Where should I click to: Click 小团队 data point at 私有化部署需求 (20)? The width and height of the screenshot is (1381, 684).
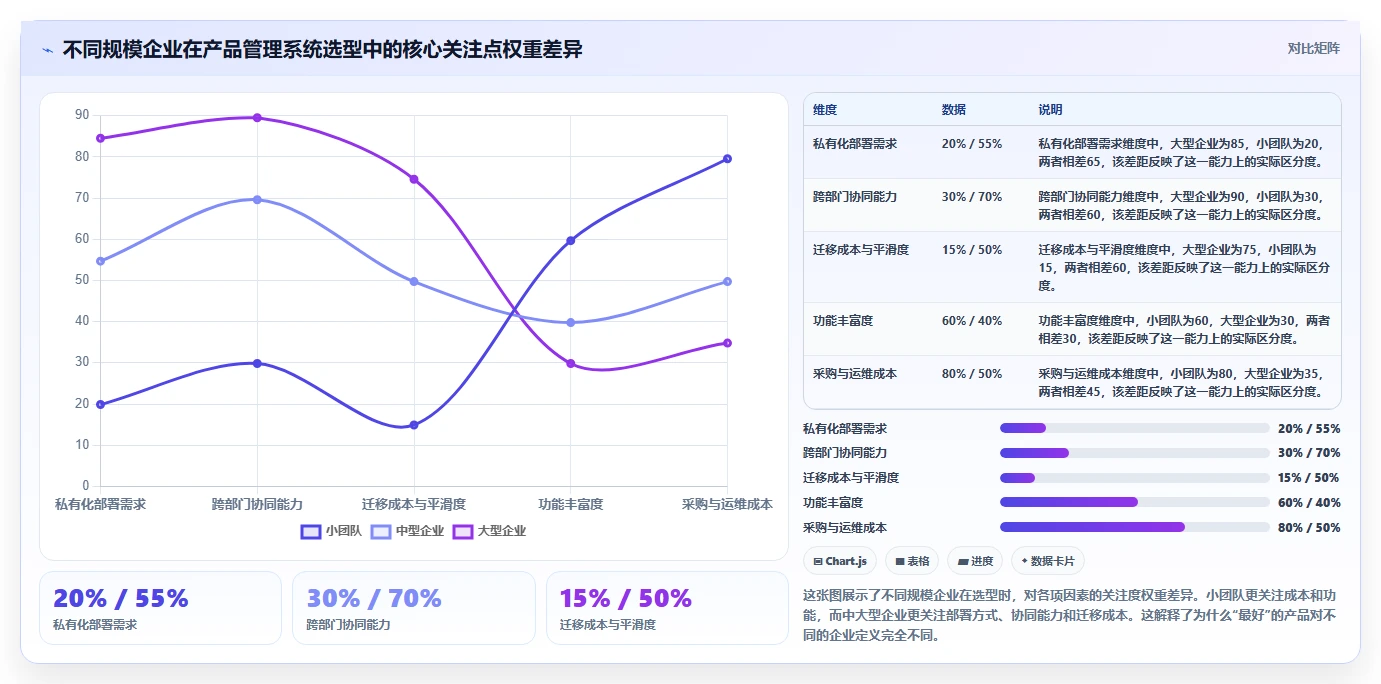coord(100,404)
